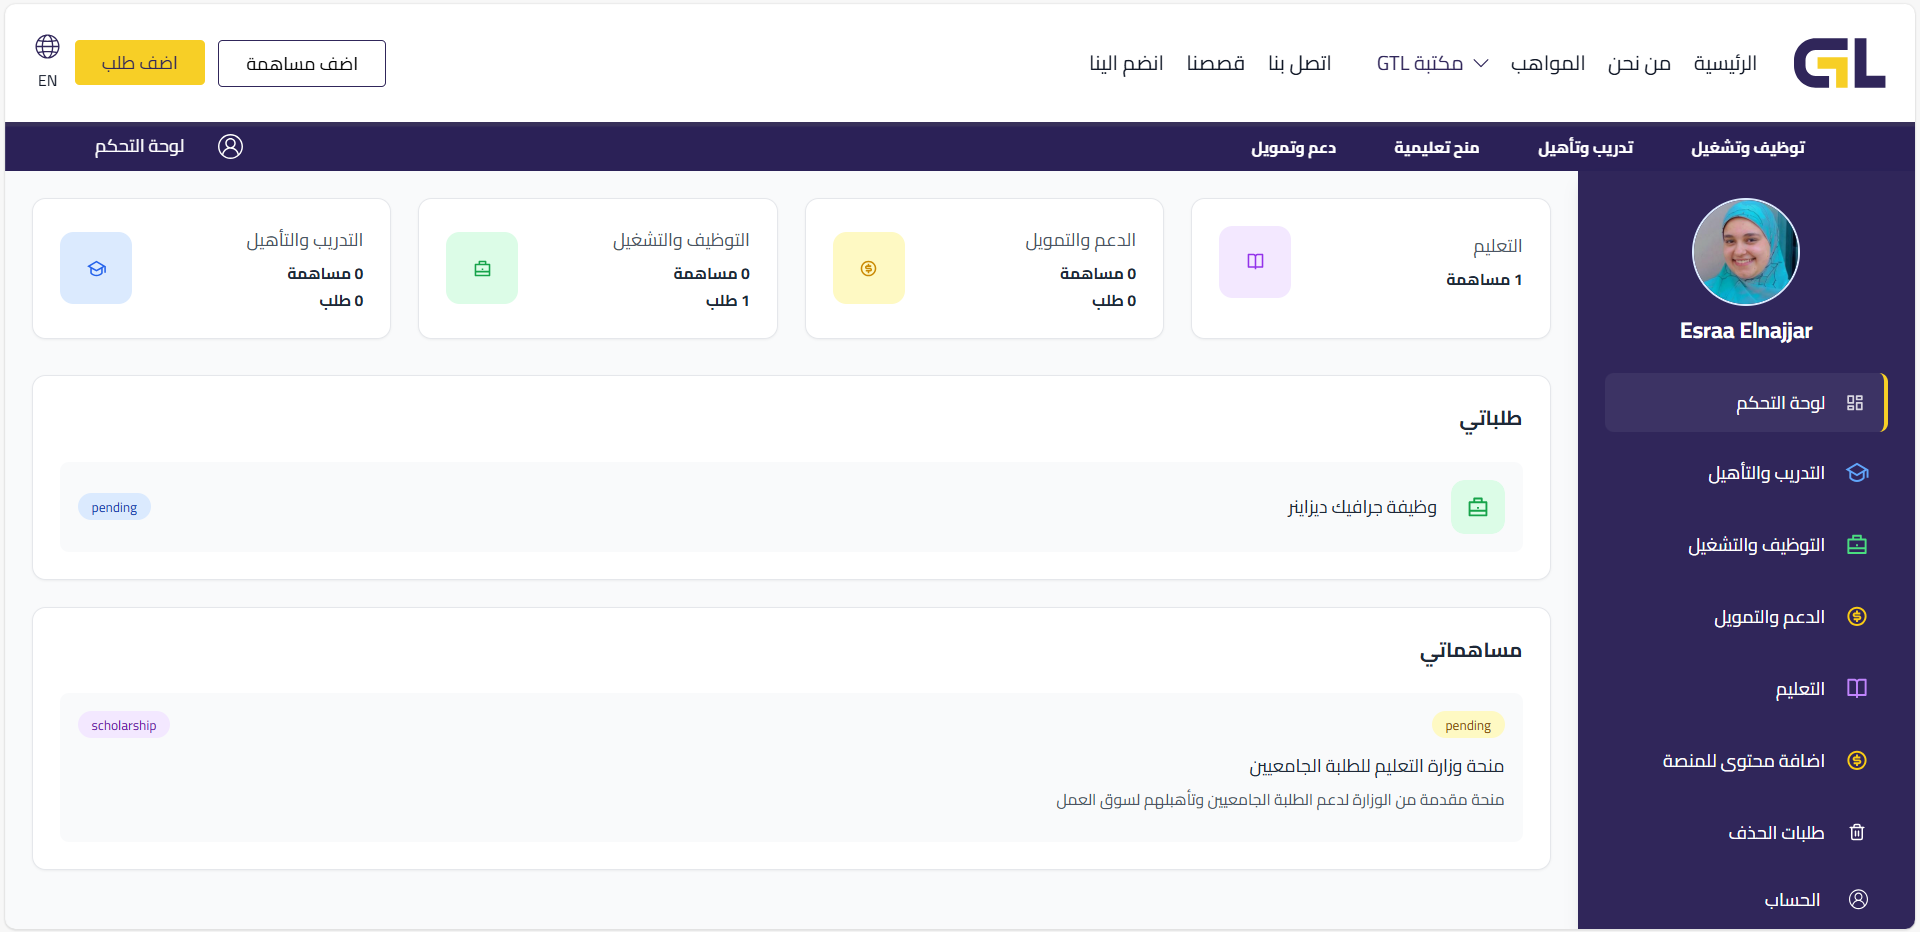Expand the مكتبة GTL dropdown menu
The image size is (1920, 932).
(1432, 64)
